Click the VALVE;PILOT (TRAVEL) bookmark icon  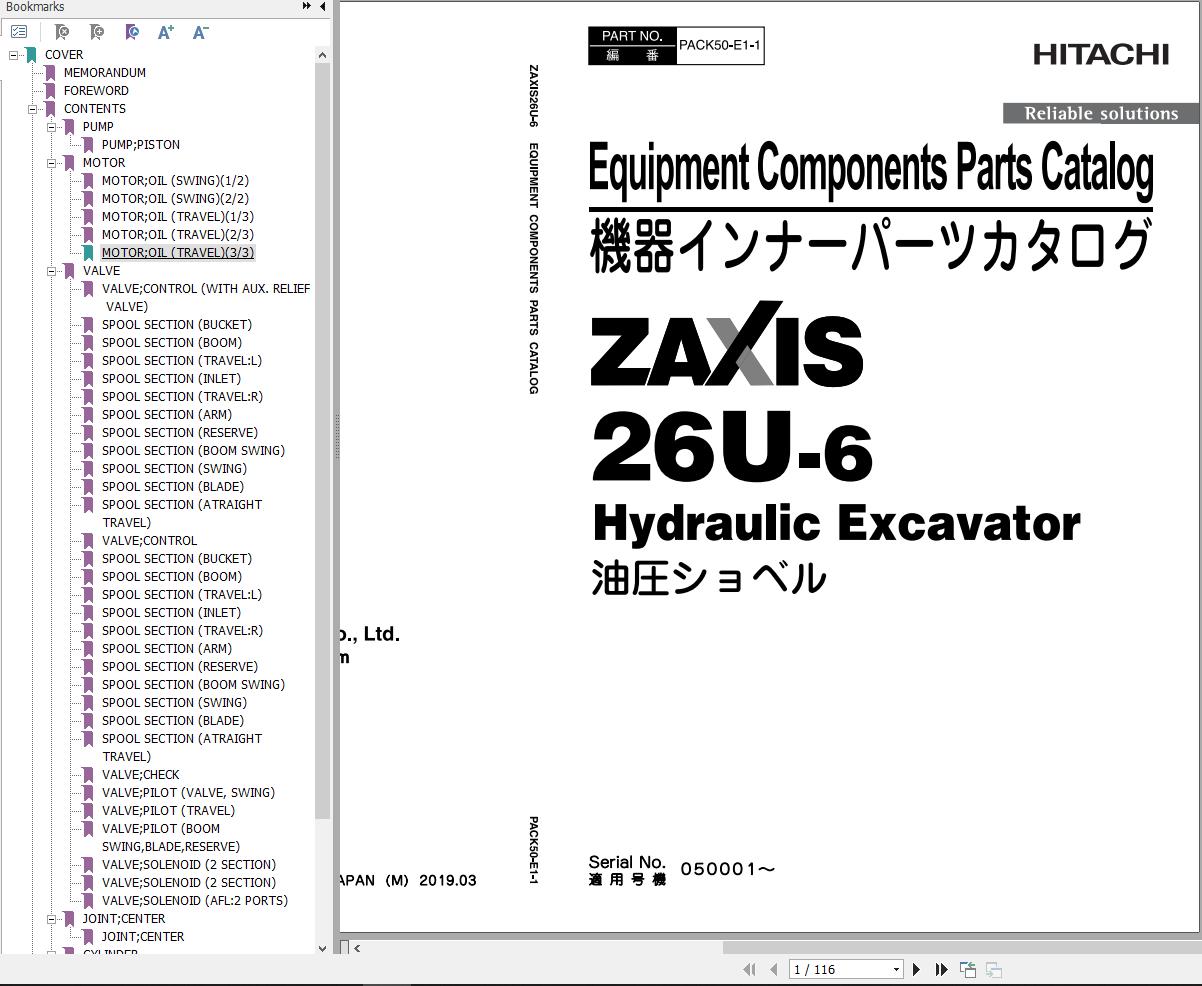tap(88, 811)
